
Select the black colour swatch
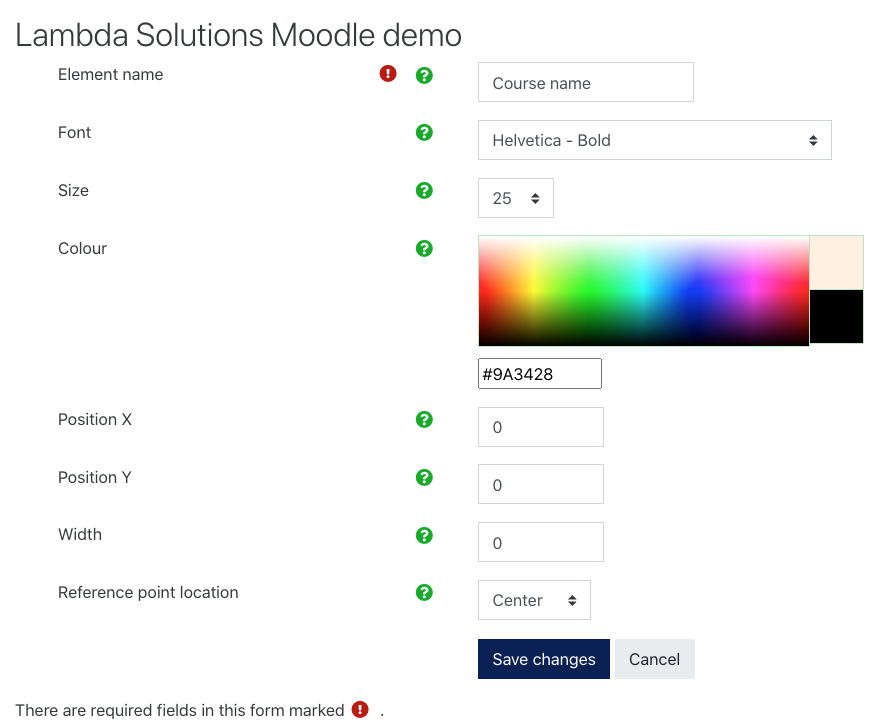tap(836, 317)
